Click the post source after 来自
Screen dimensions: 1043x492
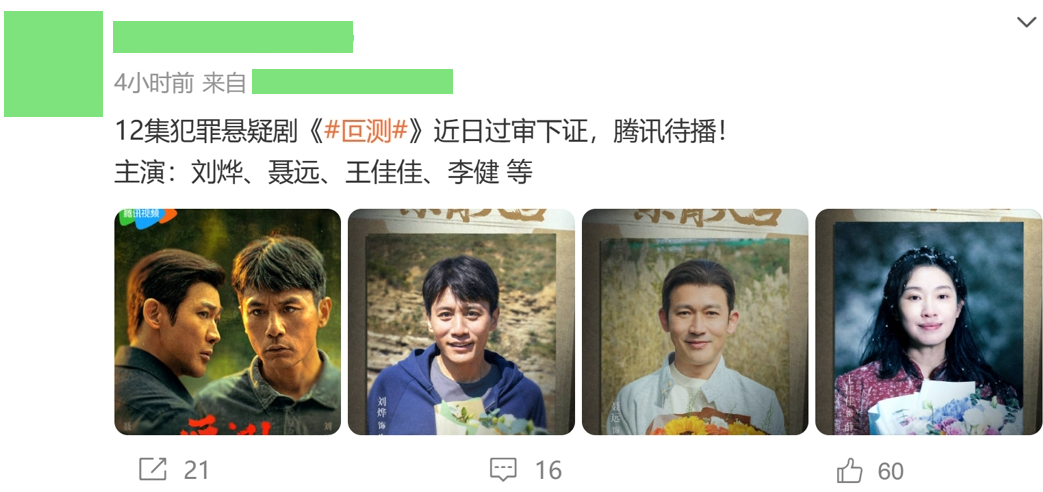[x=353, y=82]
